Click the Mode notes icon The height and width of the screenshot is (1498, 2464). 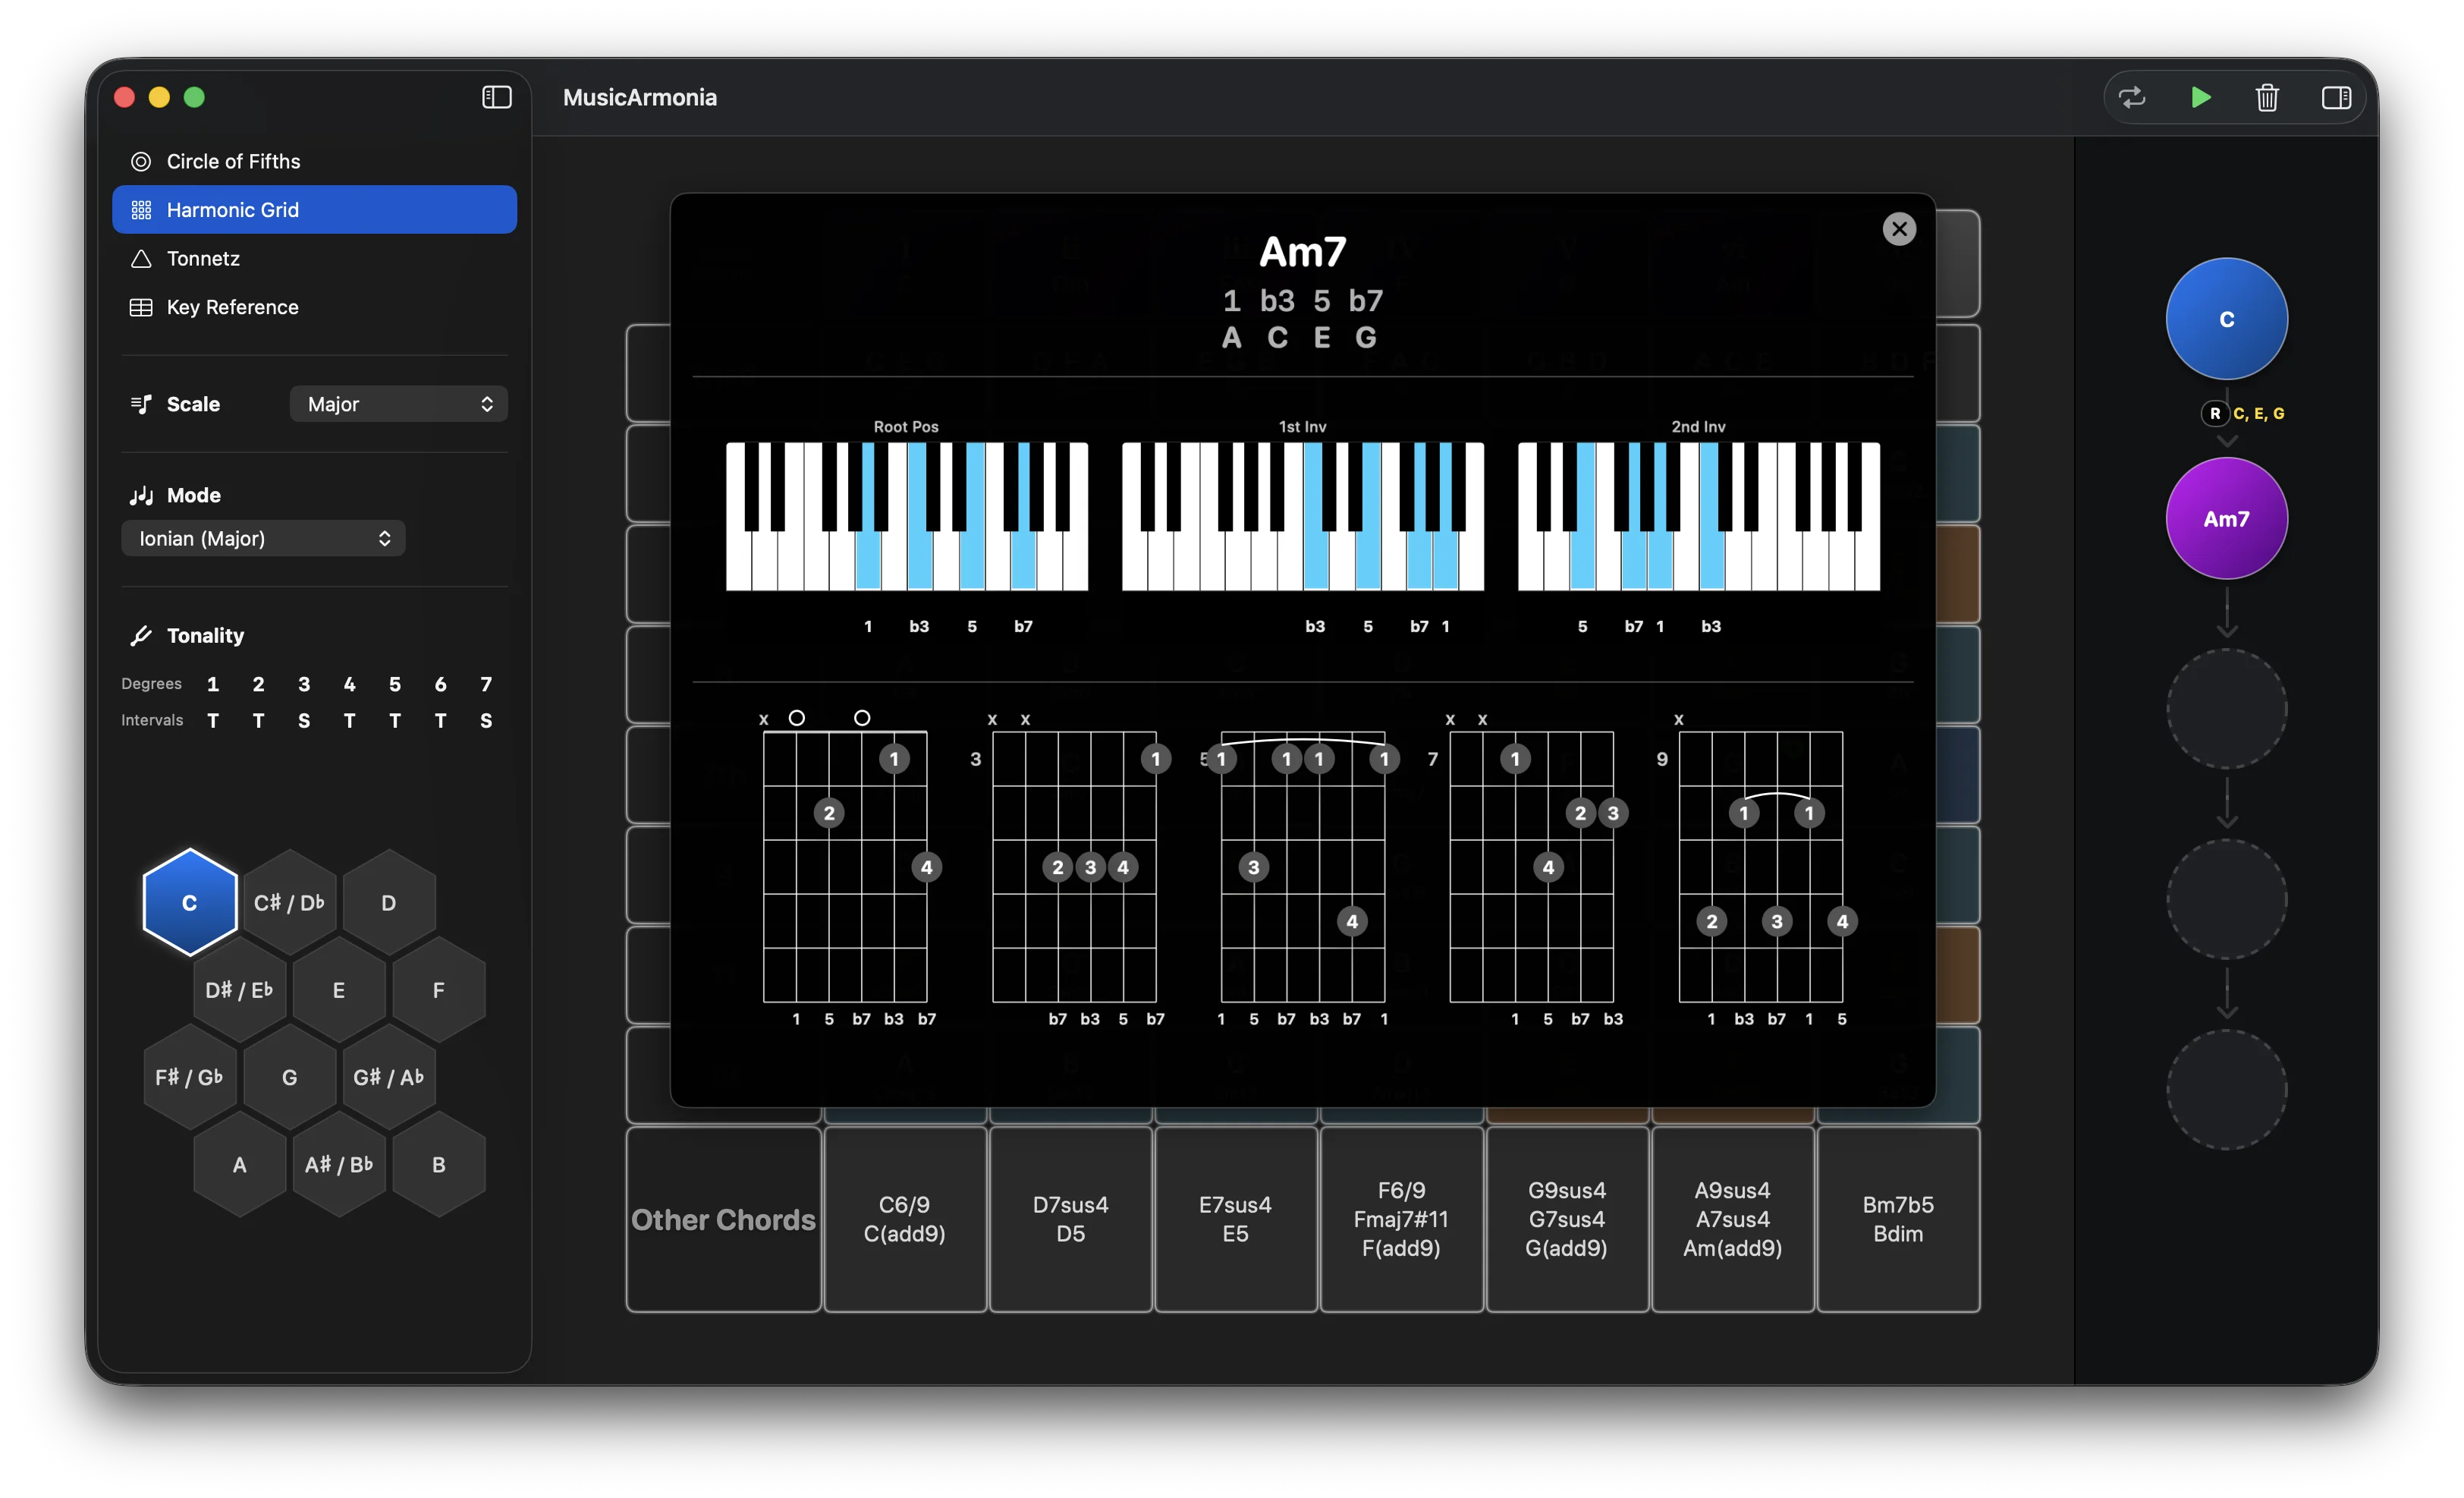[x=141, y=495]
